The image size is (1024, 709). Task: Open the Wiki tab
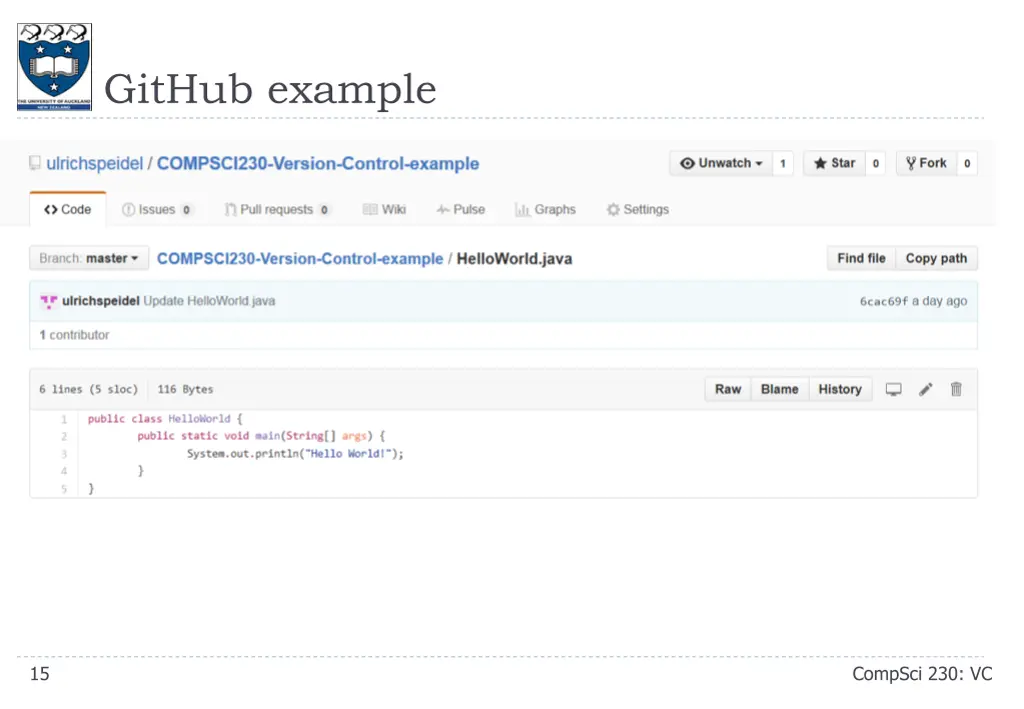[x=385, y=210]
